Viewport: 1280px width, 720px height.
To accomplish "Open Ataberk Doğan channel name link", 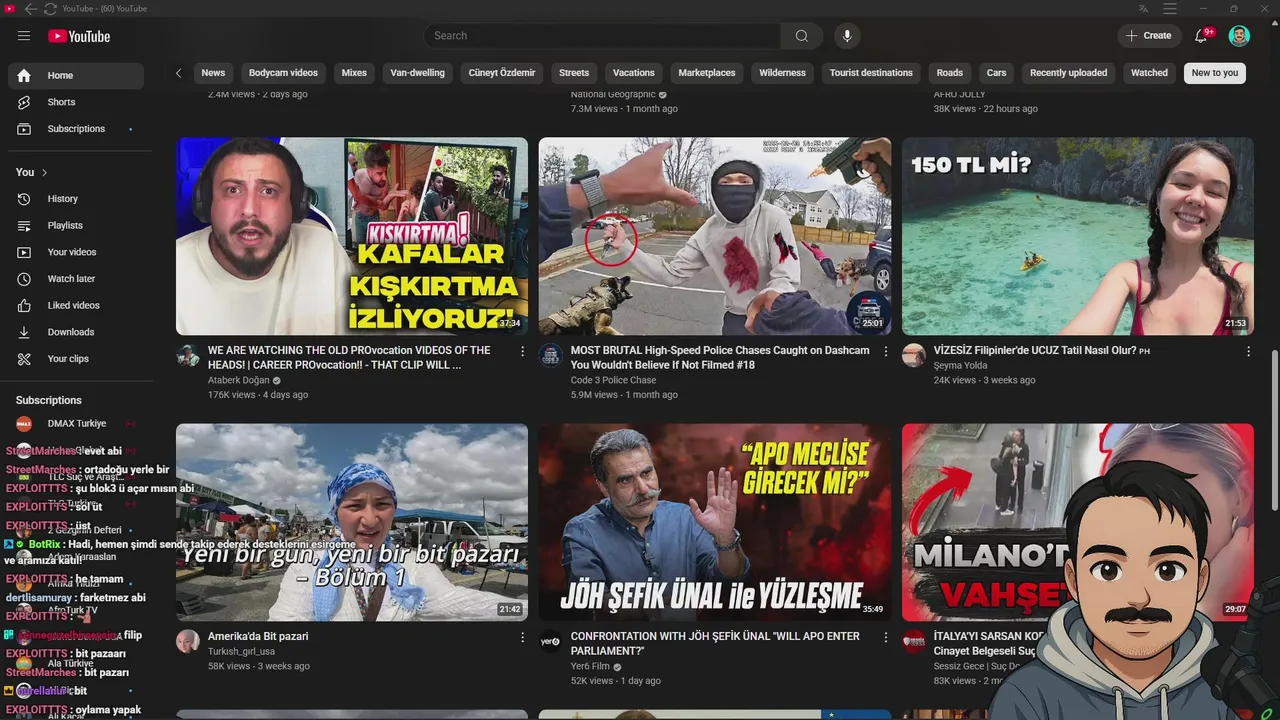I will click(238, 380).
